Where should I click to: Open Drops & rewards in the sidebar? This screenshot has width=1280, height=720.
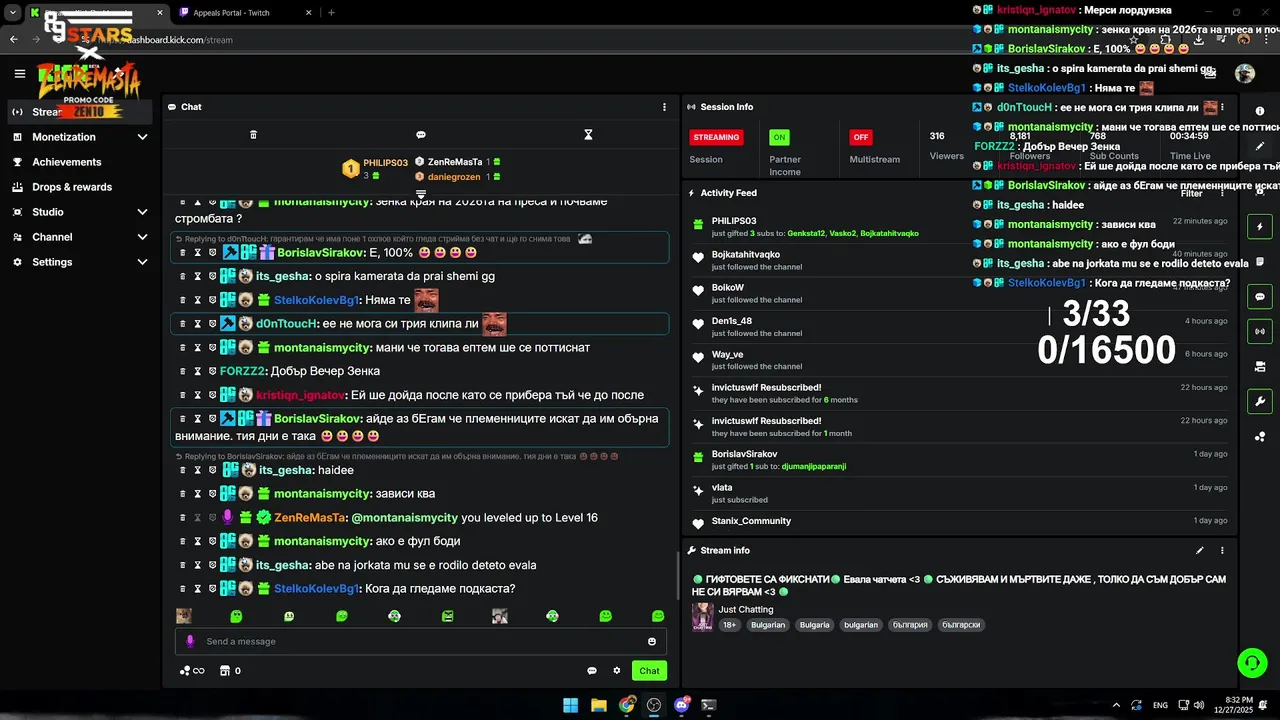click(72, 187)
